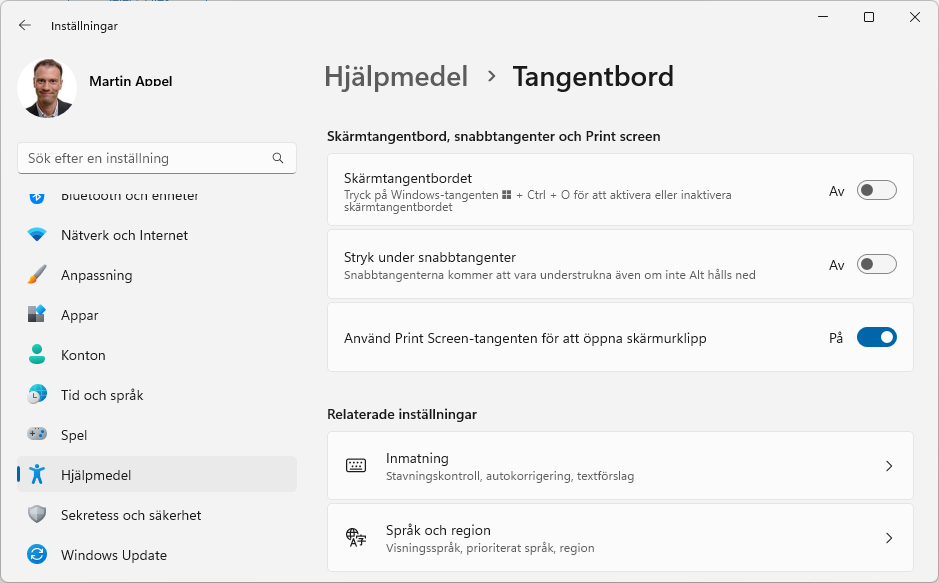Open the Inmatning related setting
Screen dimensions: 939x583
600,466
